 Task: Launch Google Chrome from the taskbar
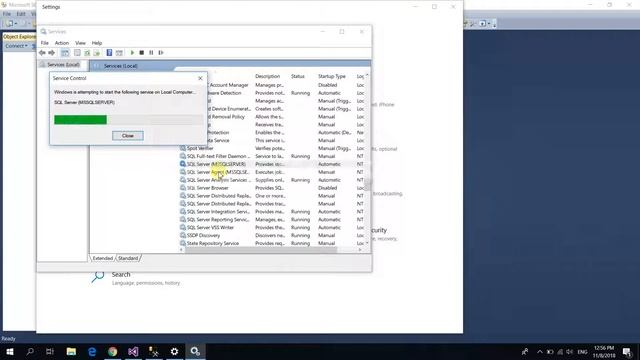tap(113, 351)
